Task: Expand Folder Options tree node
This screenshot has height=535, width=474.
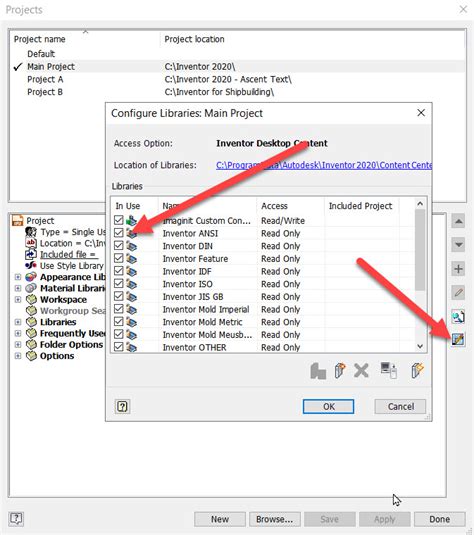Action: (x=18, y=345)
